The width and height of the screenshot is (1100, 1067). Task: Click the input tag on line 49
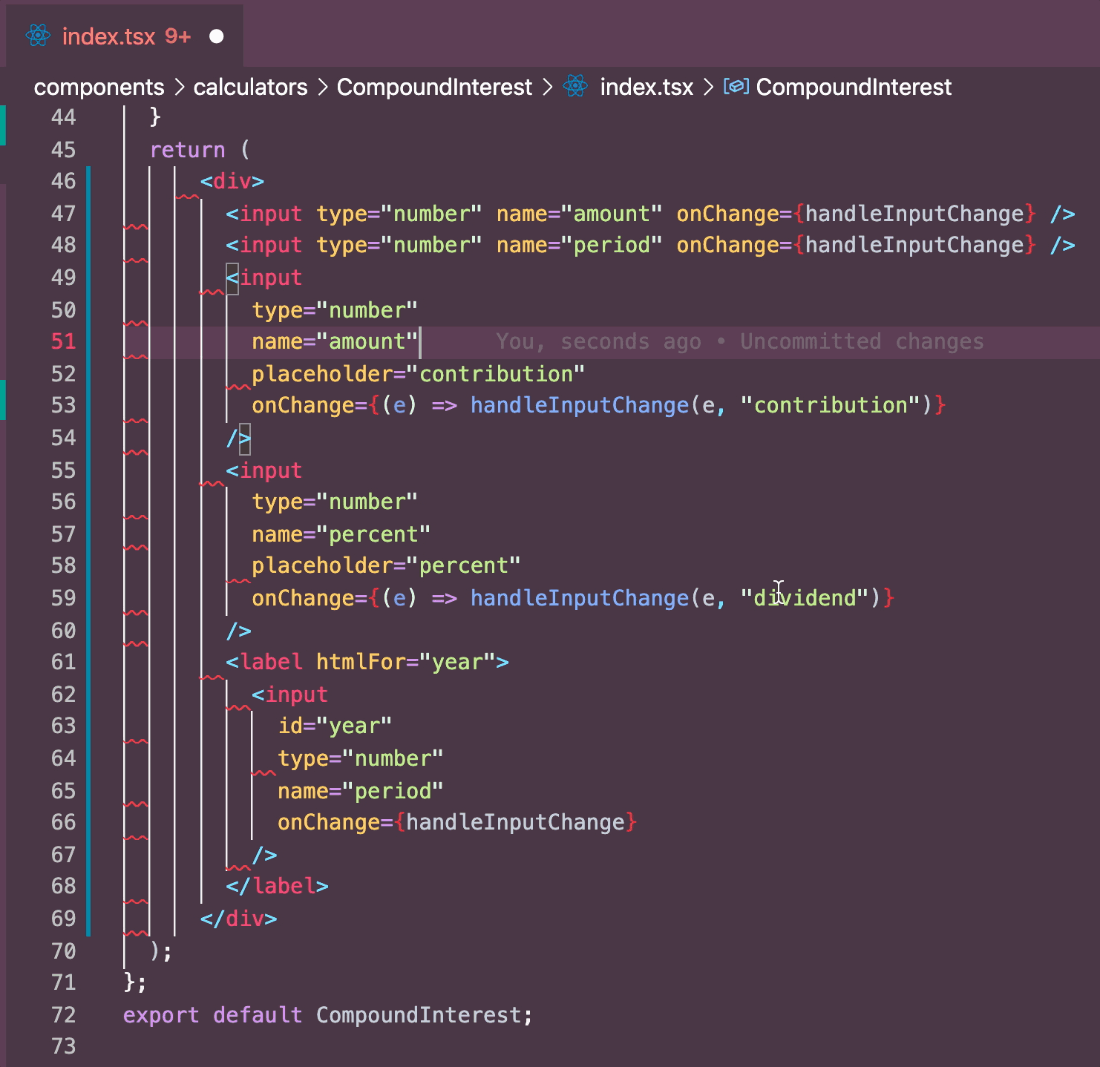coord(264,278)
